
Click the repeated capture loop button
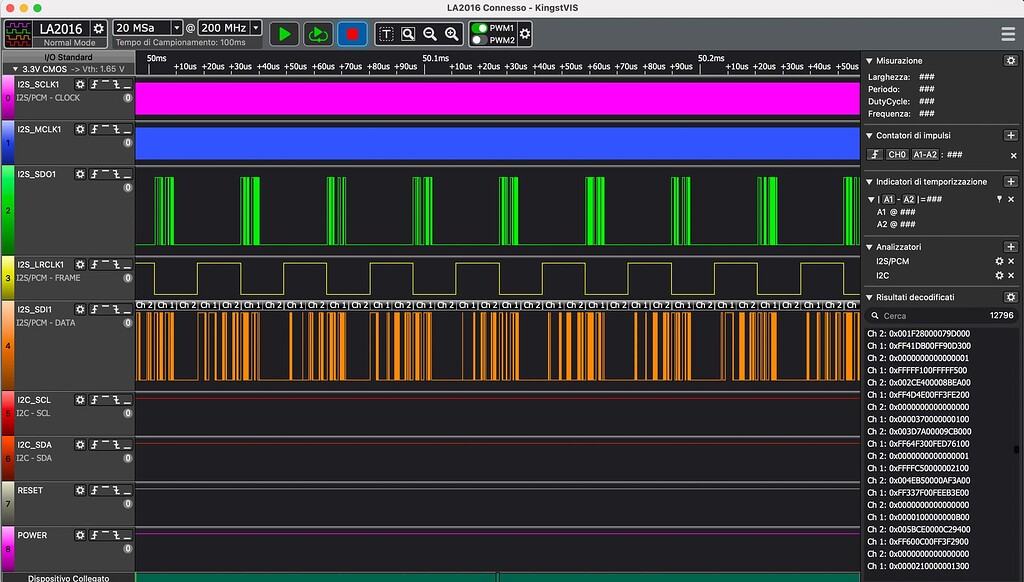[318, 34]
